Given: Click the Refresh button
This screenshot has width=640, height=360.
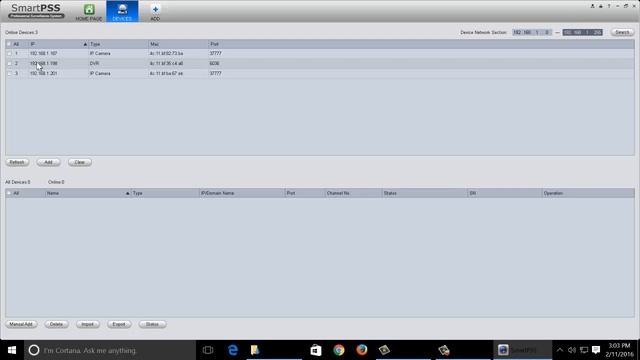Looking at the screenshot, I should [17, 162].
